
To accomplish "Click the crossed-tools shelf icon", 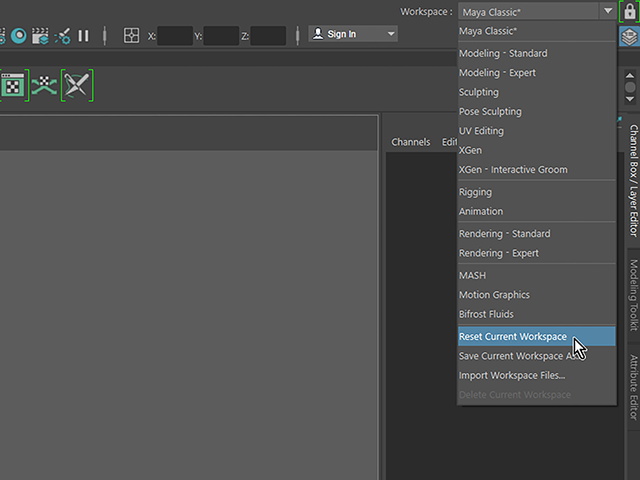I will pos(77,85).
